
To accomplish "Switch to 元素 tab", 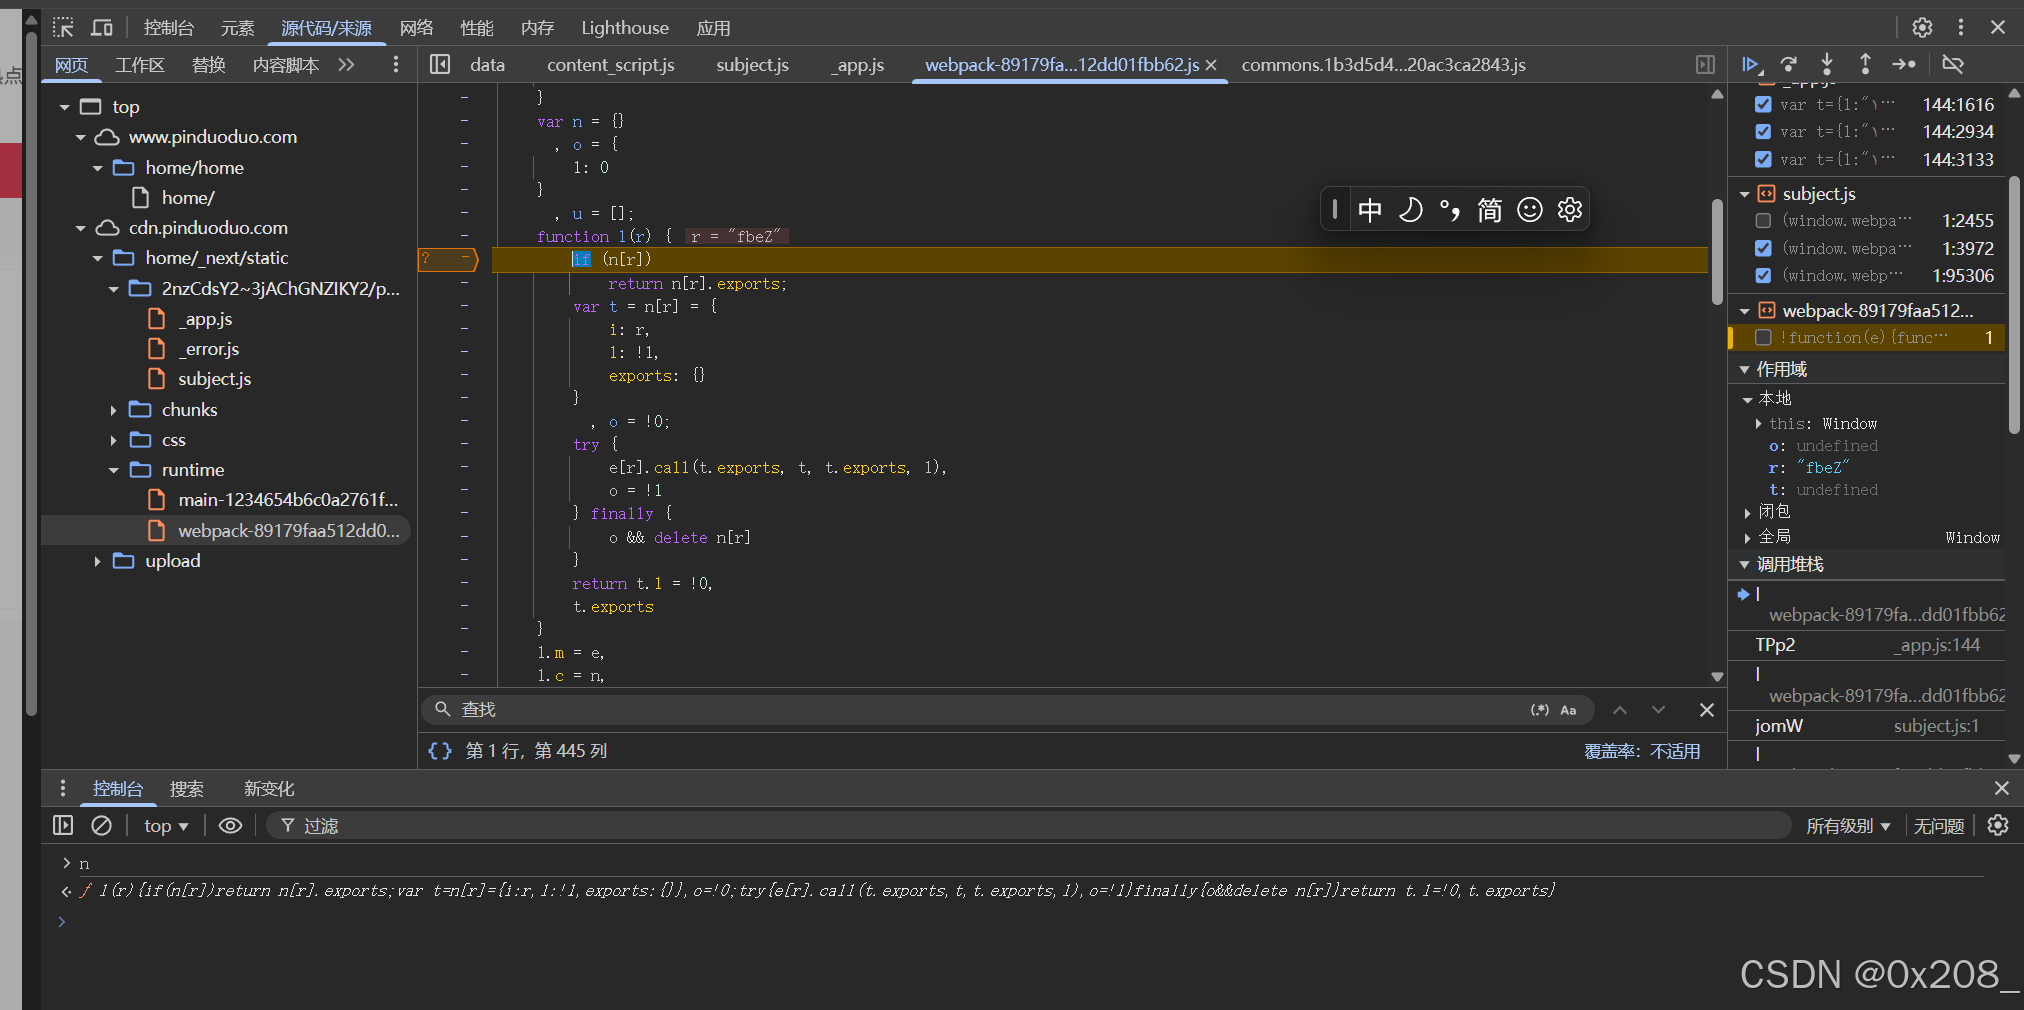I will click(x=237, y=28).
